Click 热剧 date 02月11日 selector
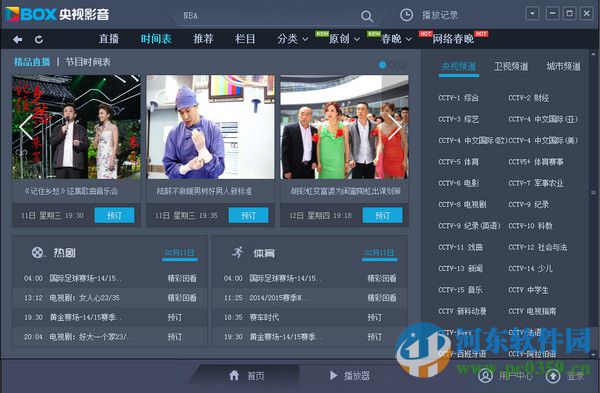This screenshot has height=393, width=600. [x=180, y=253]
